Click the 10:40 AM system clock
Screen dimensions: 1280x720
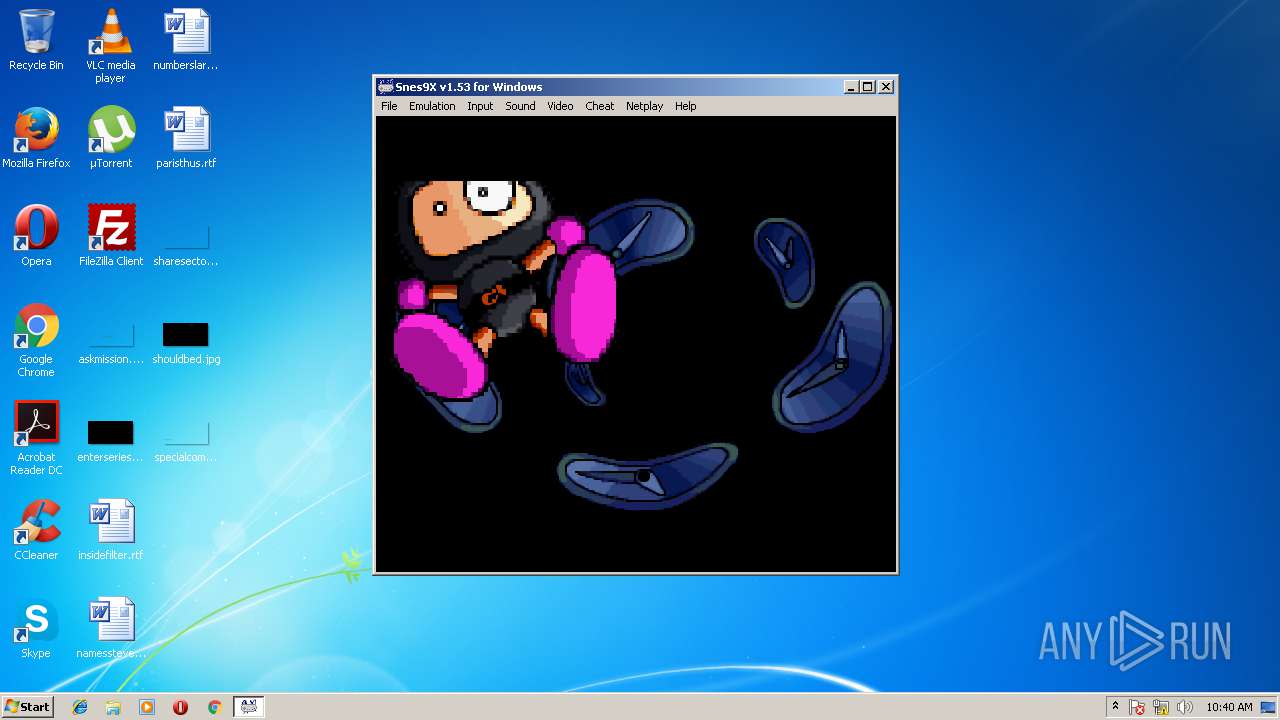[1229, 707]
